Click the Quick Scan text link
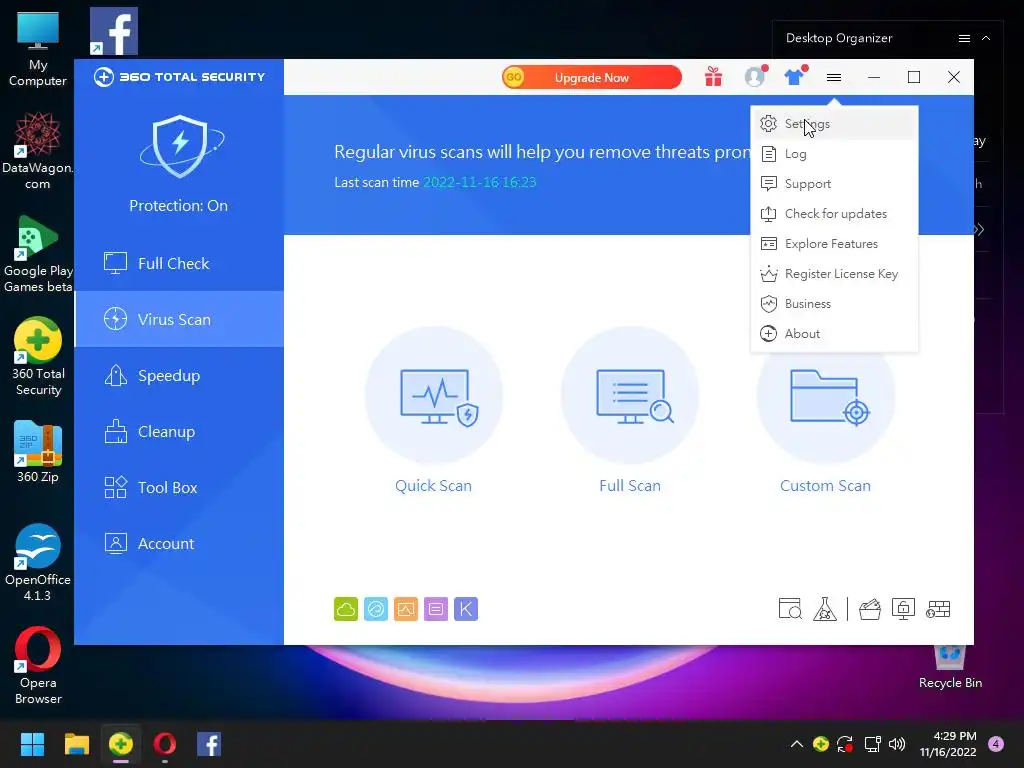Image resolution: width=1024 pixels, height=768 pixels. 434,486
